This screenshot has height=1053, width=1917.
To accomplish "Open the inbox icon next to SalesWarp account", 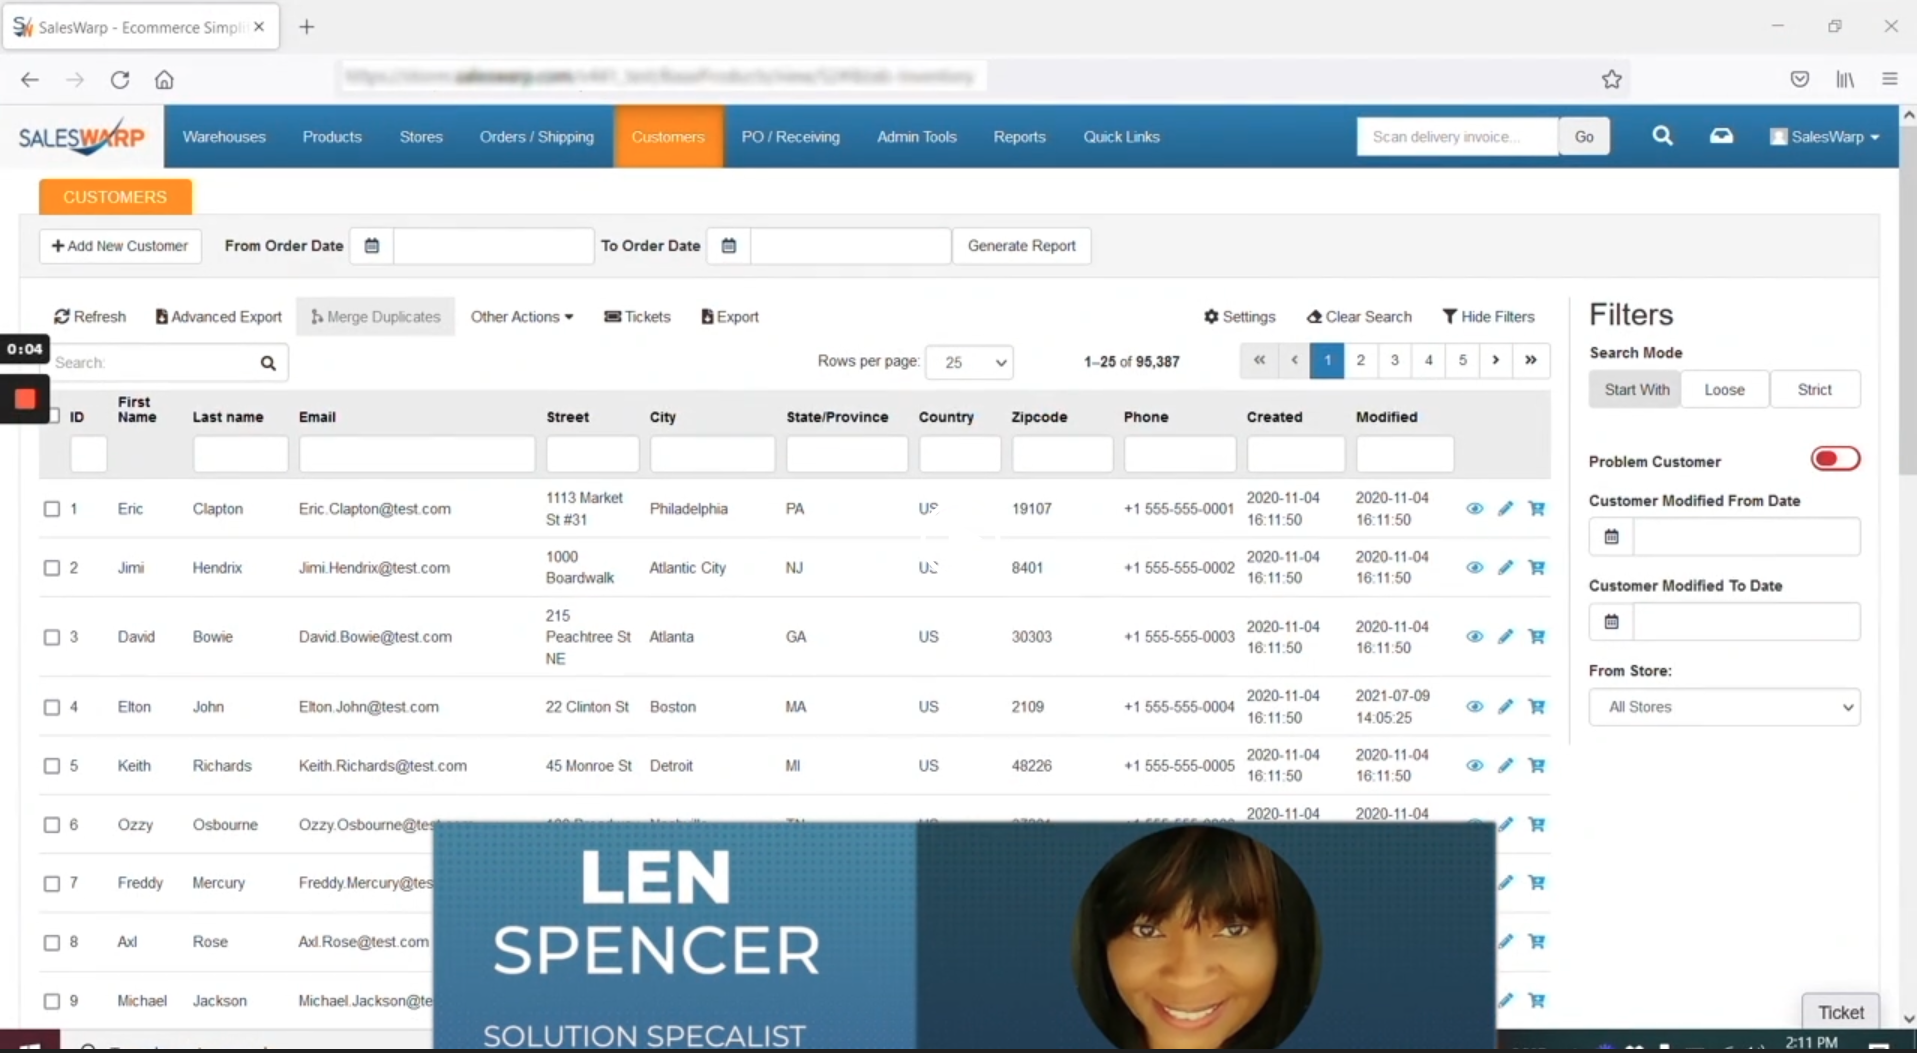I will pos(1721,136).
